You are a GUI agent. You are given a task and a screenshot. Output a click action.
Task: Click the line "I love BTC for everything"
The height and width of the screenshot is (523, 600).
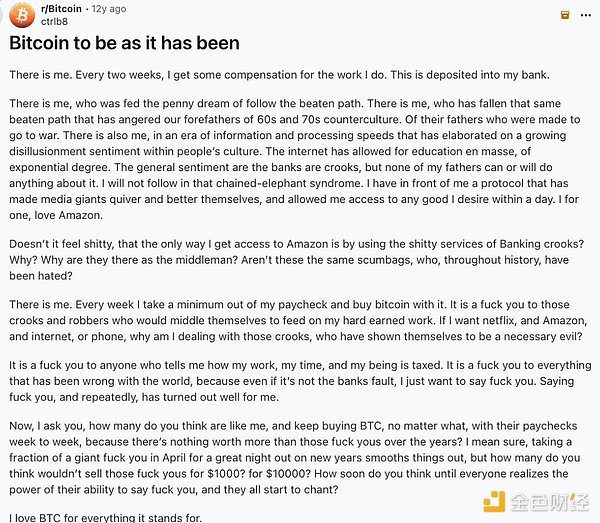(x=105, y=518)
